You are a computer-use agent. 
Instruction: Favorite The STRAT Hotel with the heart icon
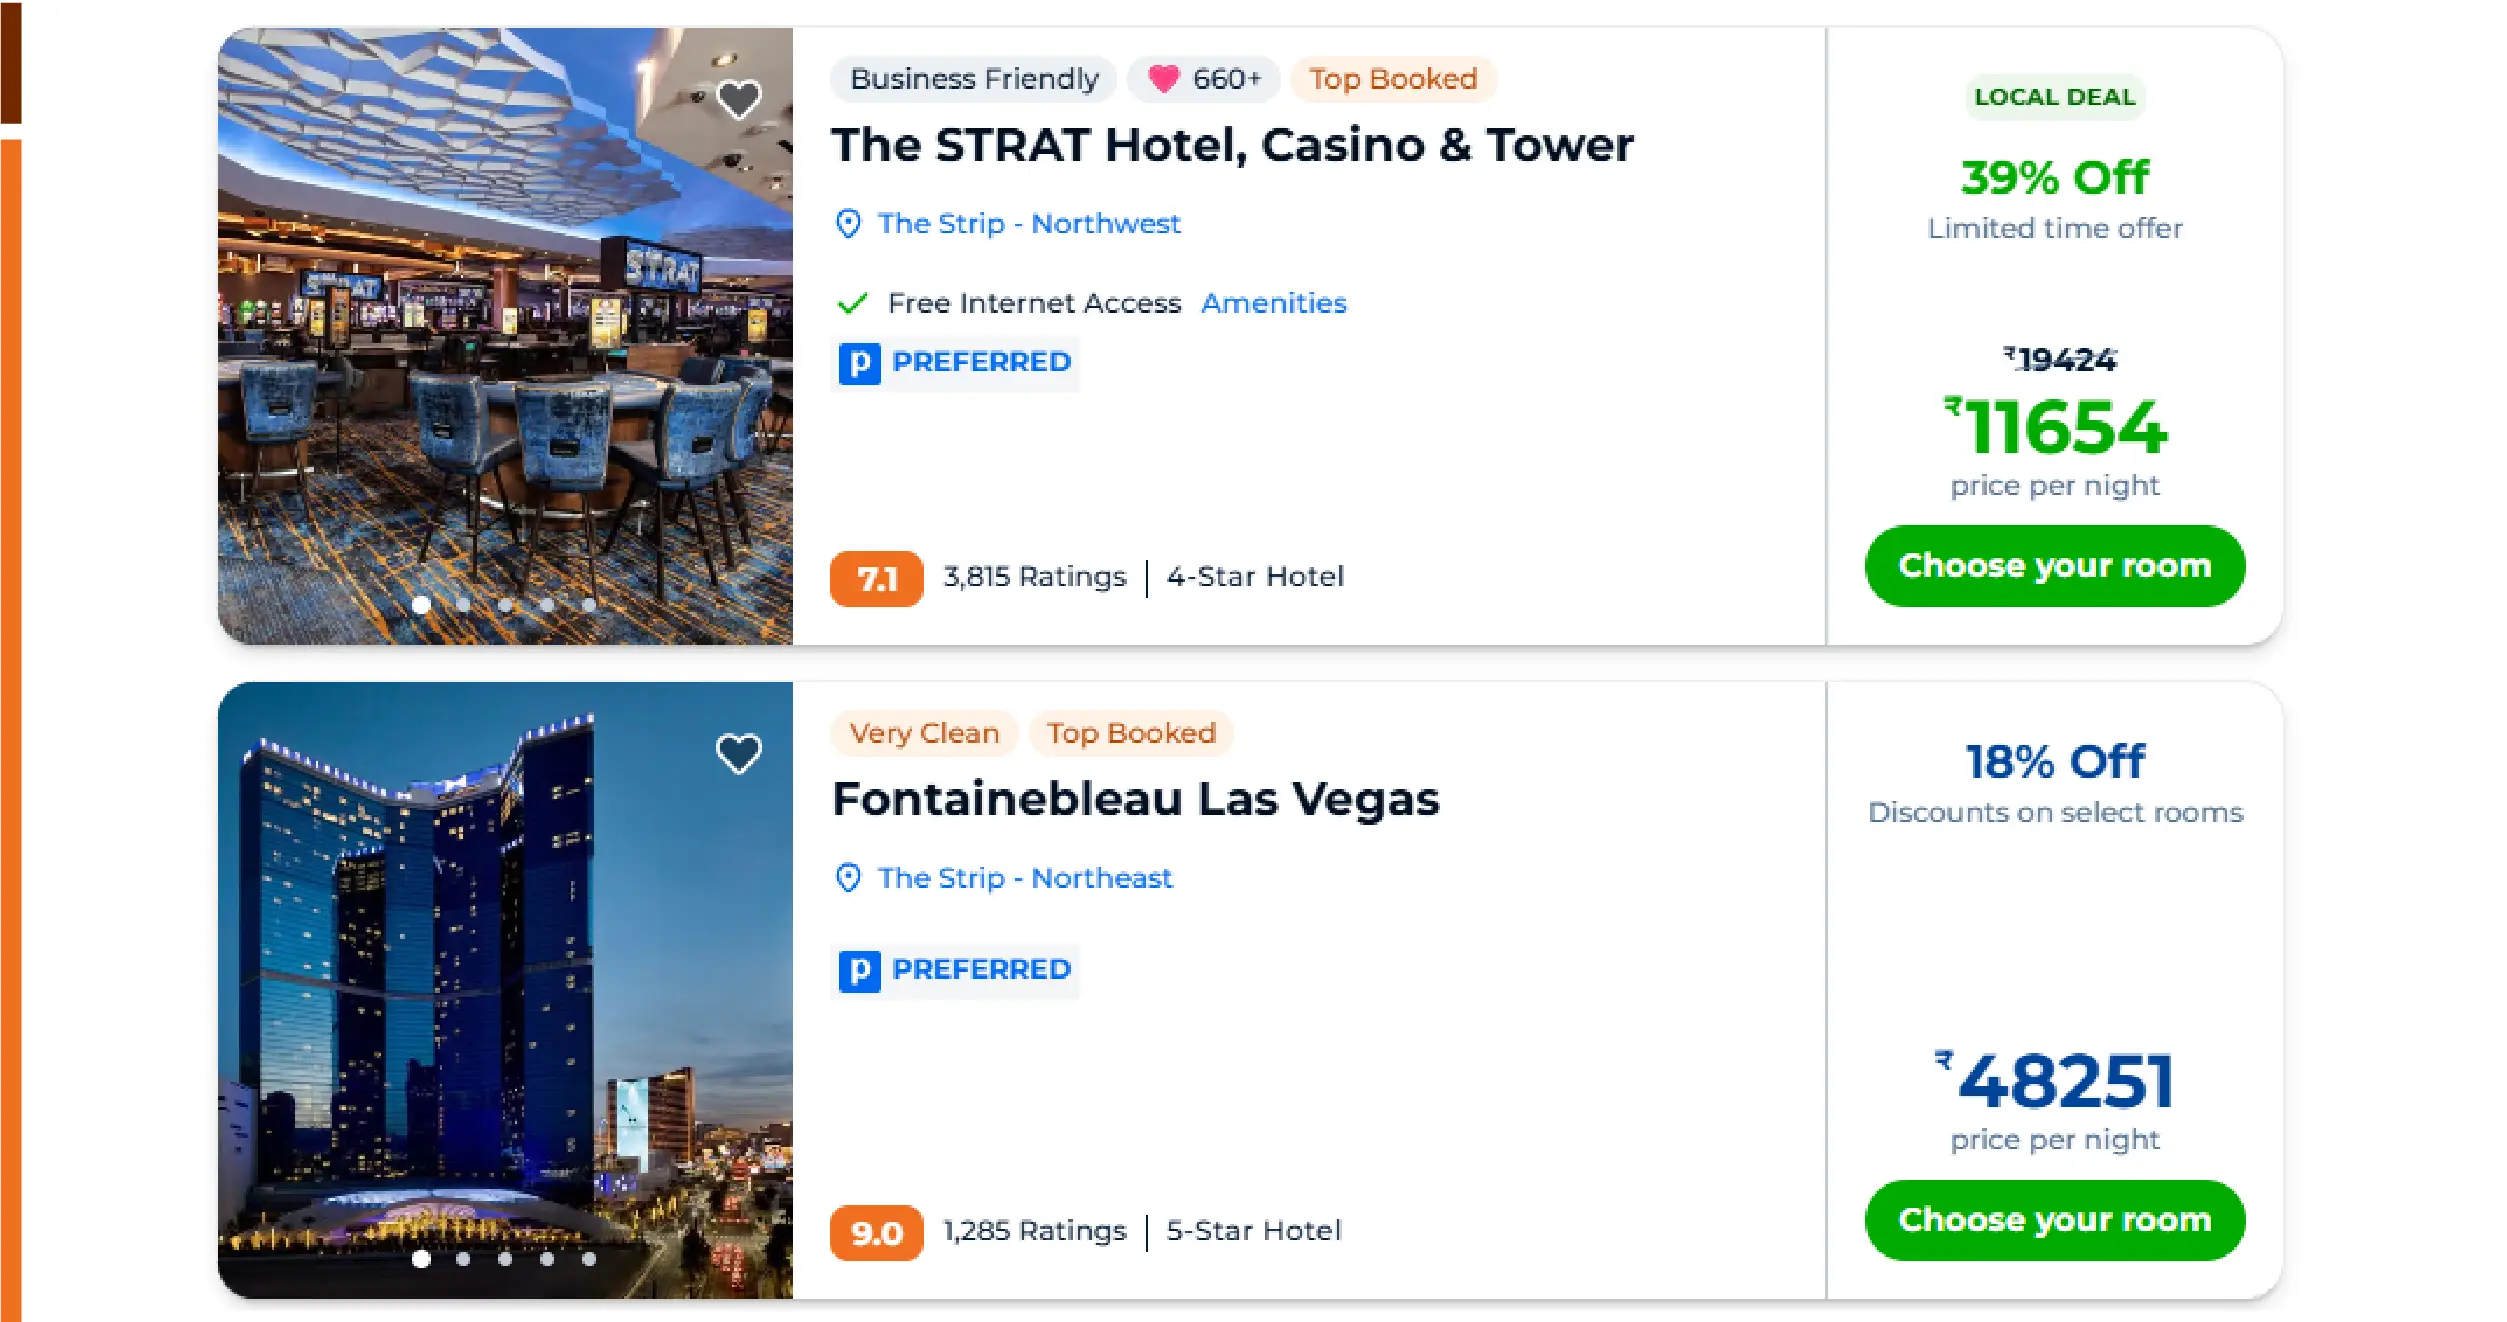739,97
